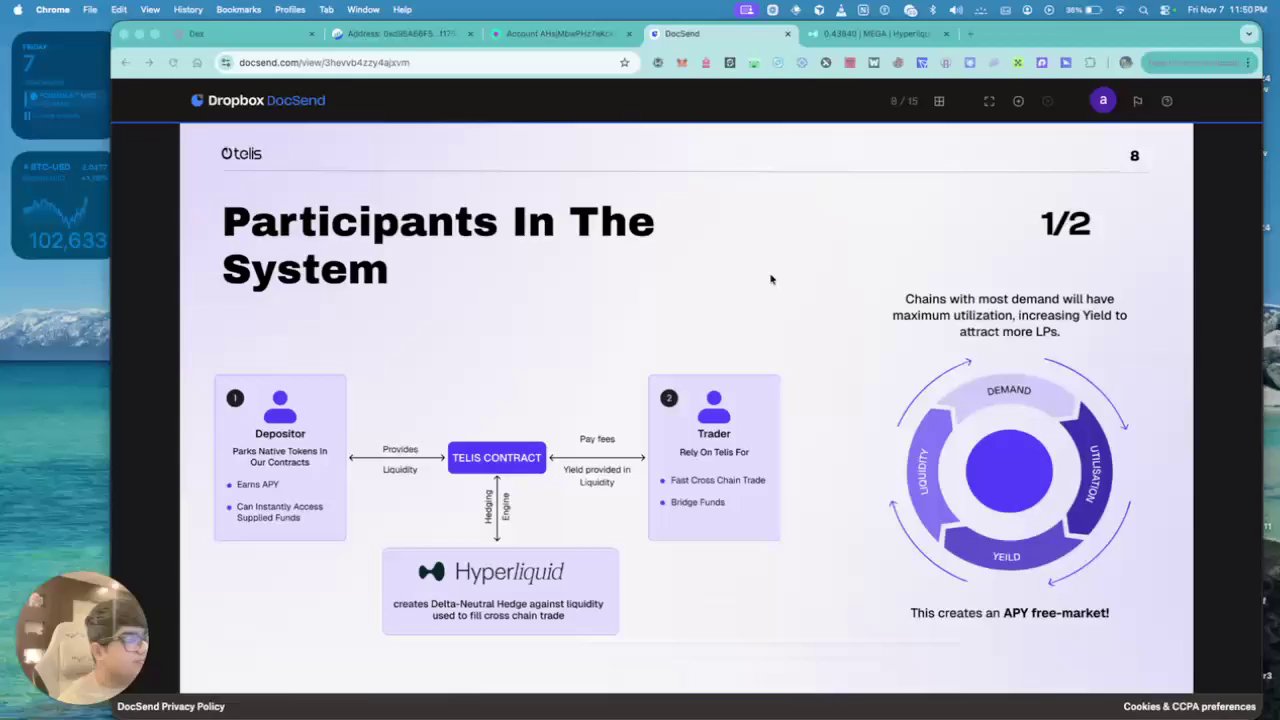Open the Window menu
Image resolution: width=1280 pixels, height=720 pixels.
pos(363,9)
